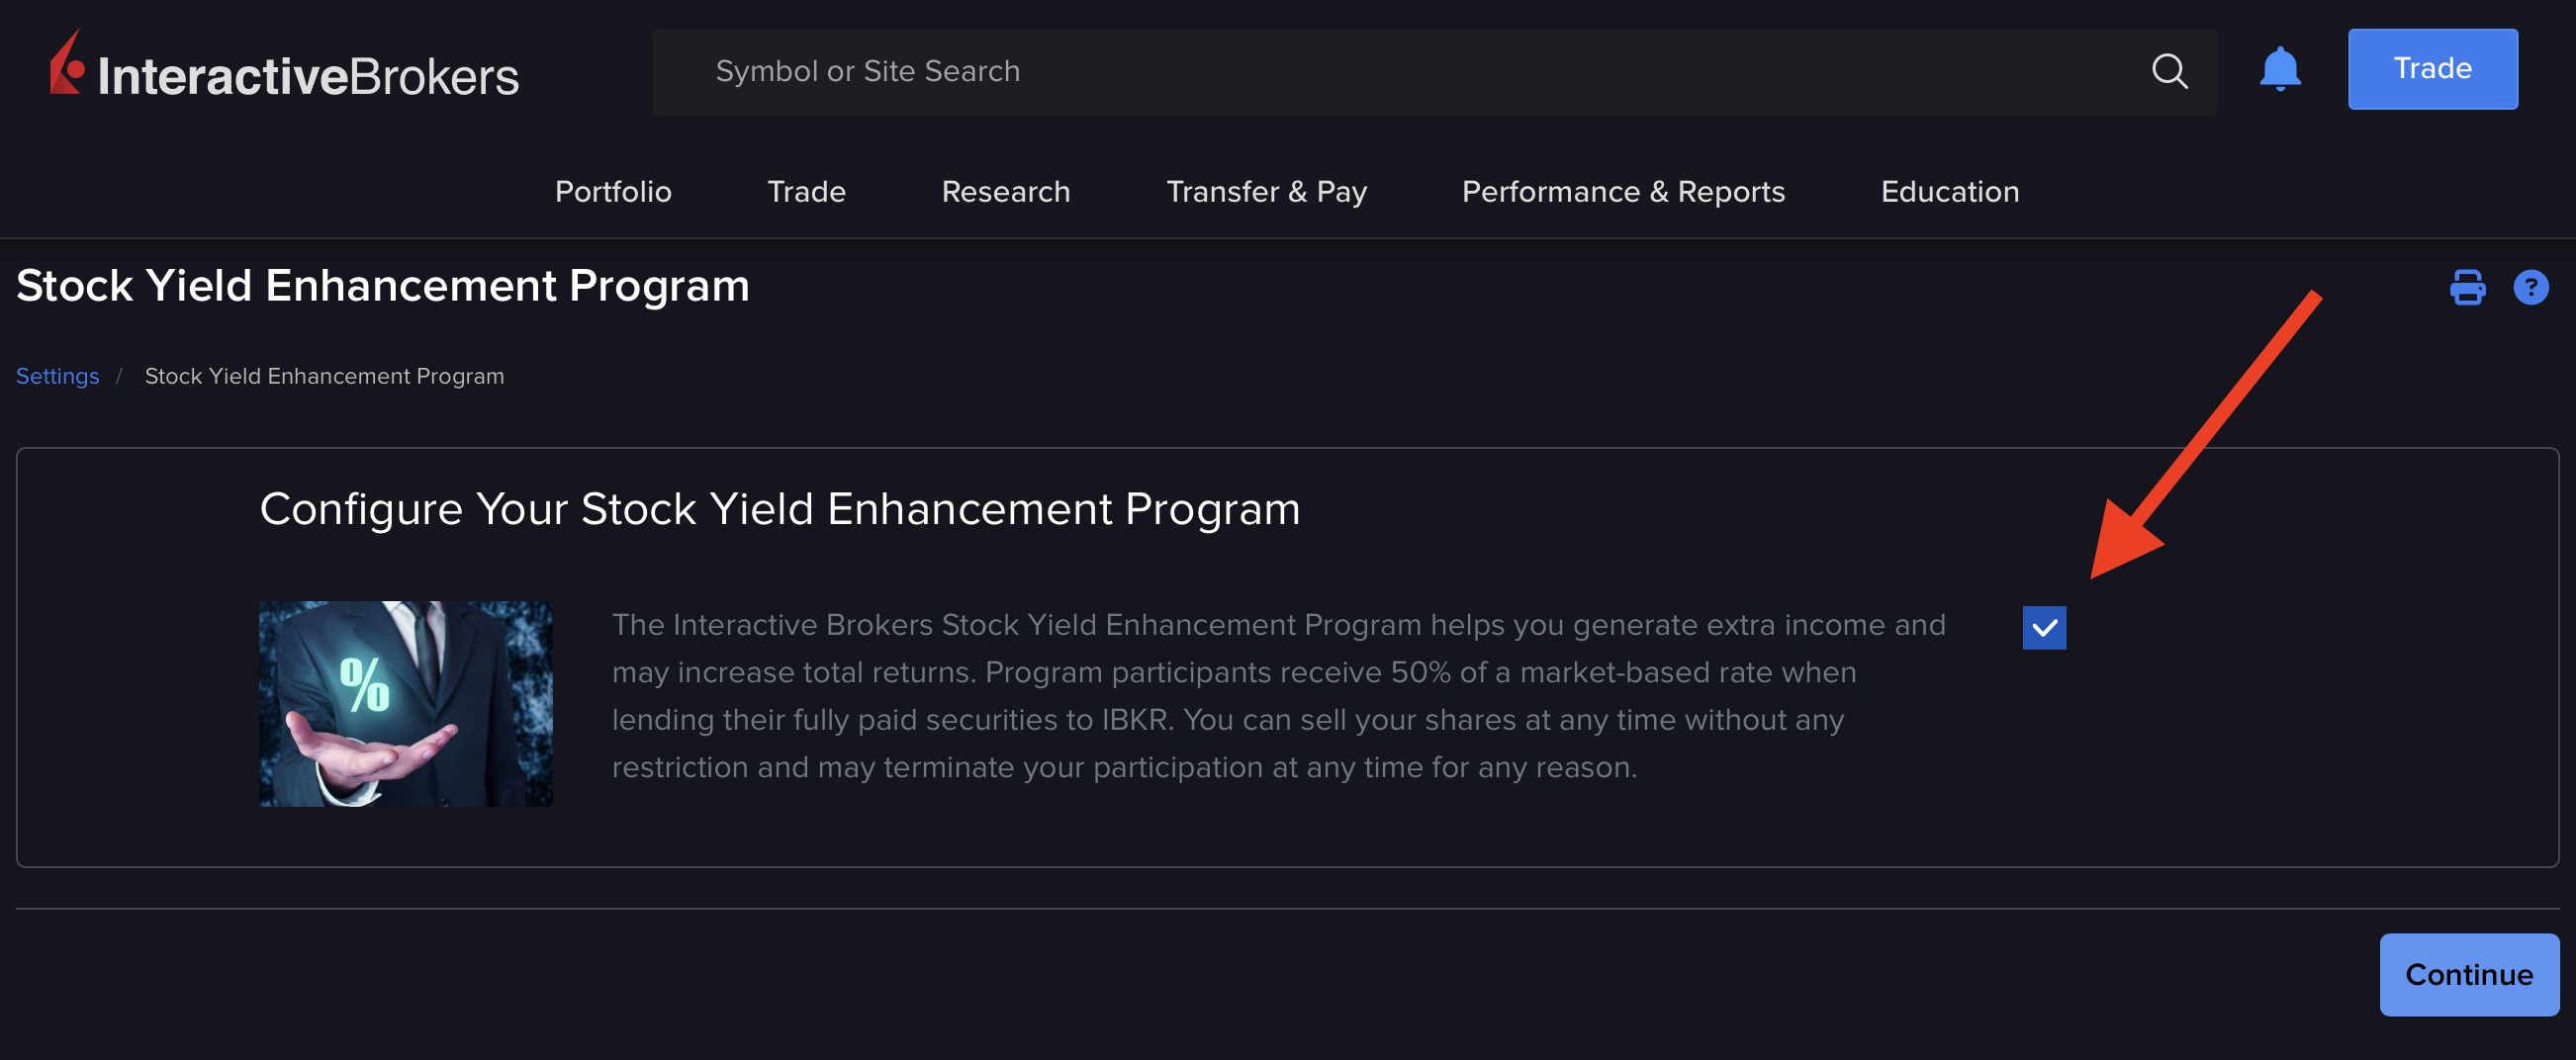Open the Research menu
2576x1060 pixels.
(1005, 191)
